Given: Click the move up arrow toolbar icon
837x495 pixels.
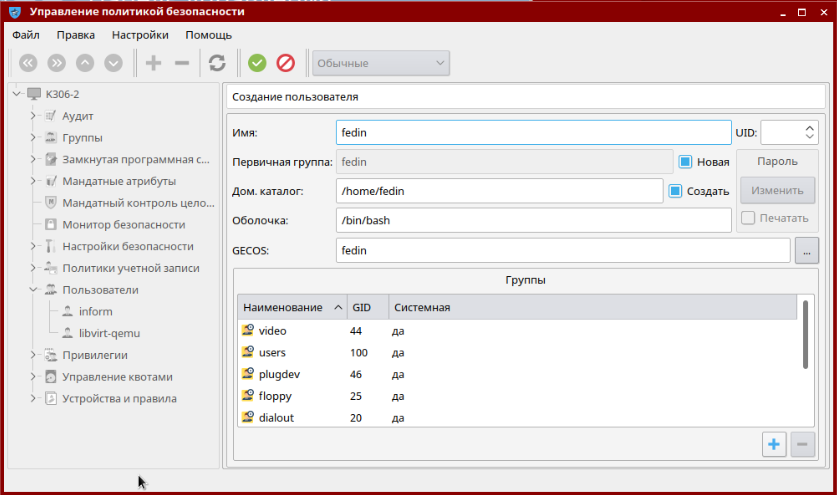Looking at the screenshot, I should click(85, 63).
